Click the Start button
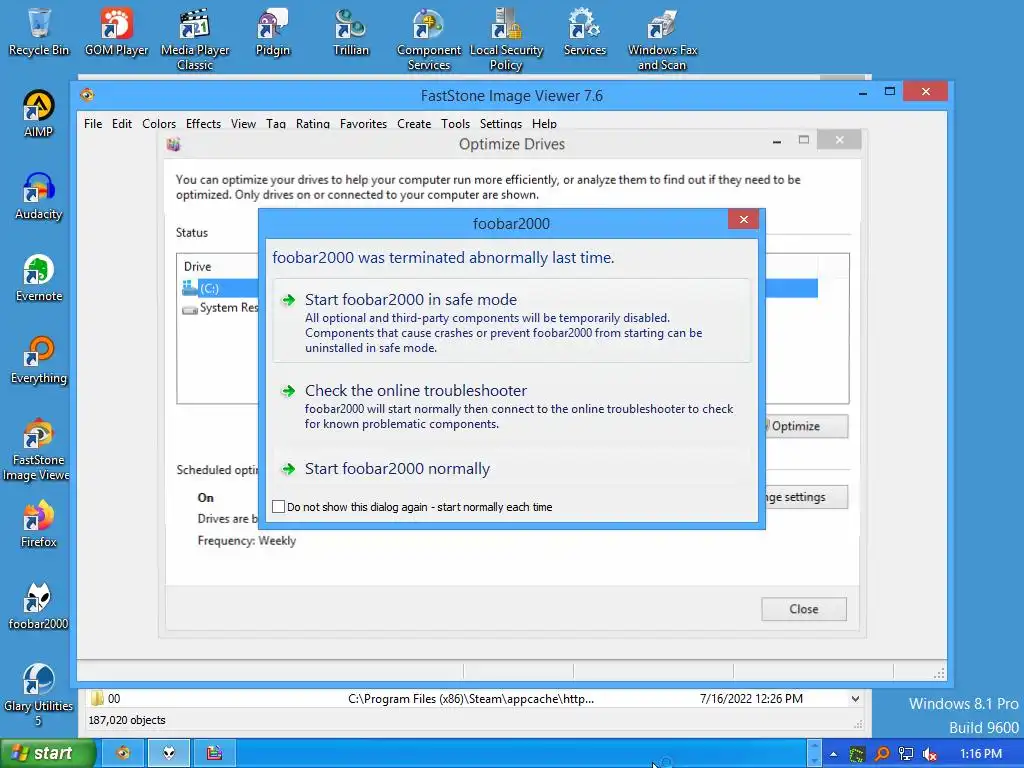This screenshot has width=1024, height=768. pos(47,753)
